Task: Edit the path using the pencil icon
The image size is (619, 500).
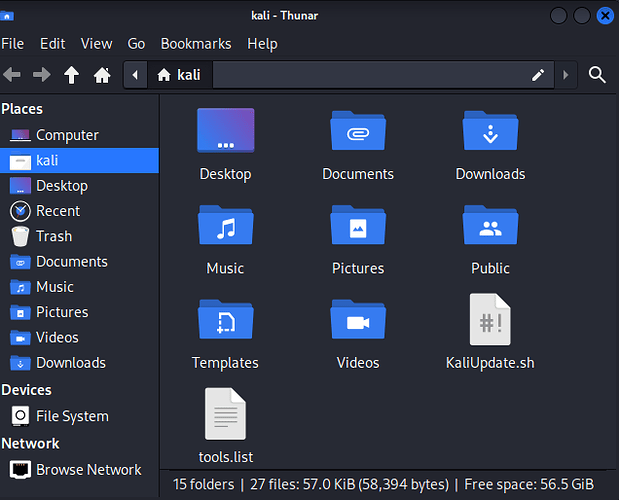Action: pos(538,75)
